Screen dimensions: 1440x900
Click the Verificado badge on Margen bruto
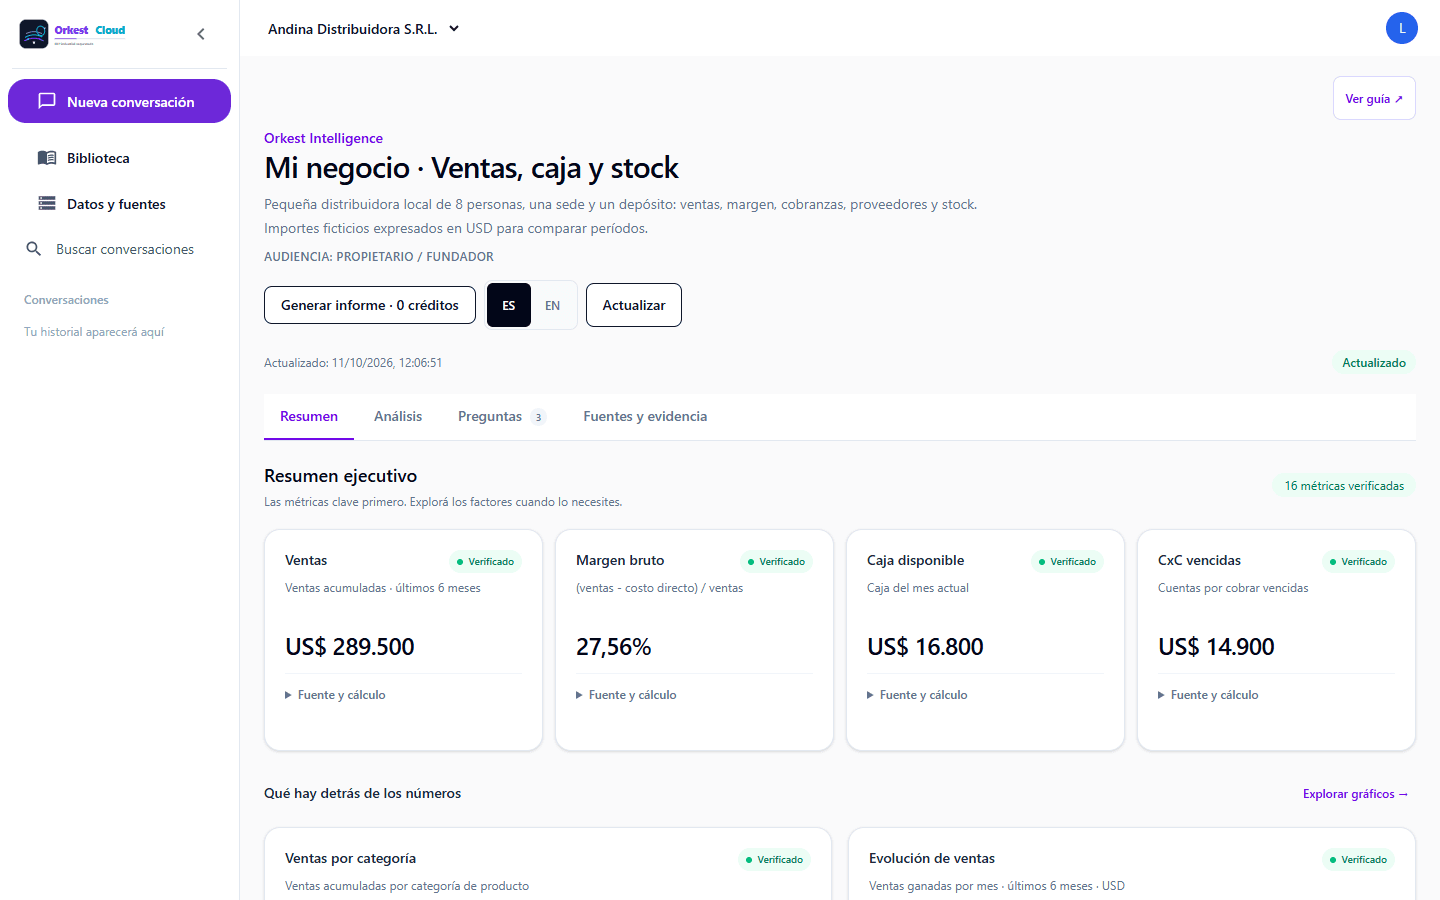tap(776, 562)
